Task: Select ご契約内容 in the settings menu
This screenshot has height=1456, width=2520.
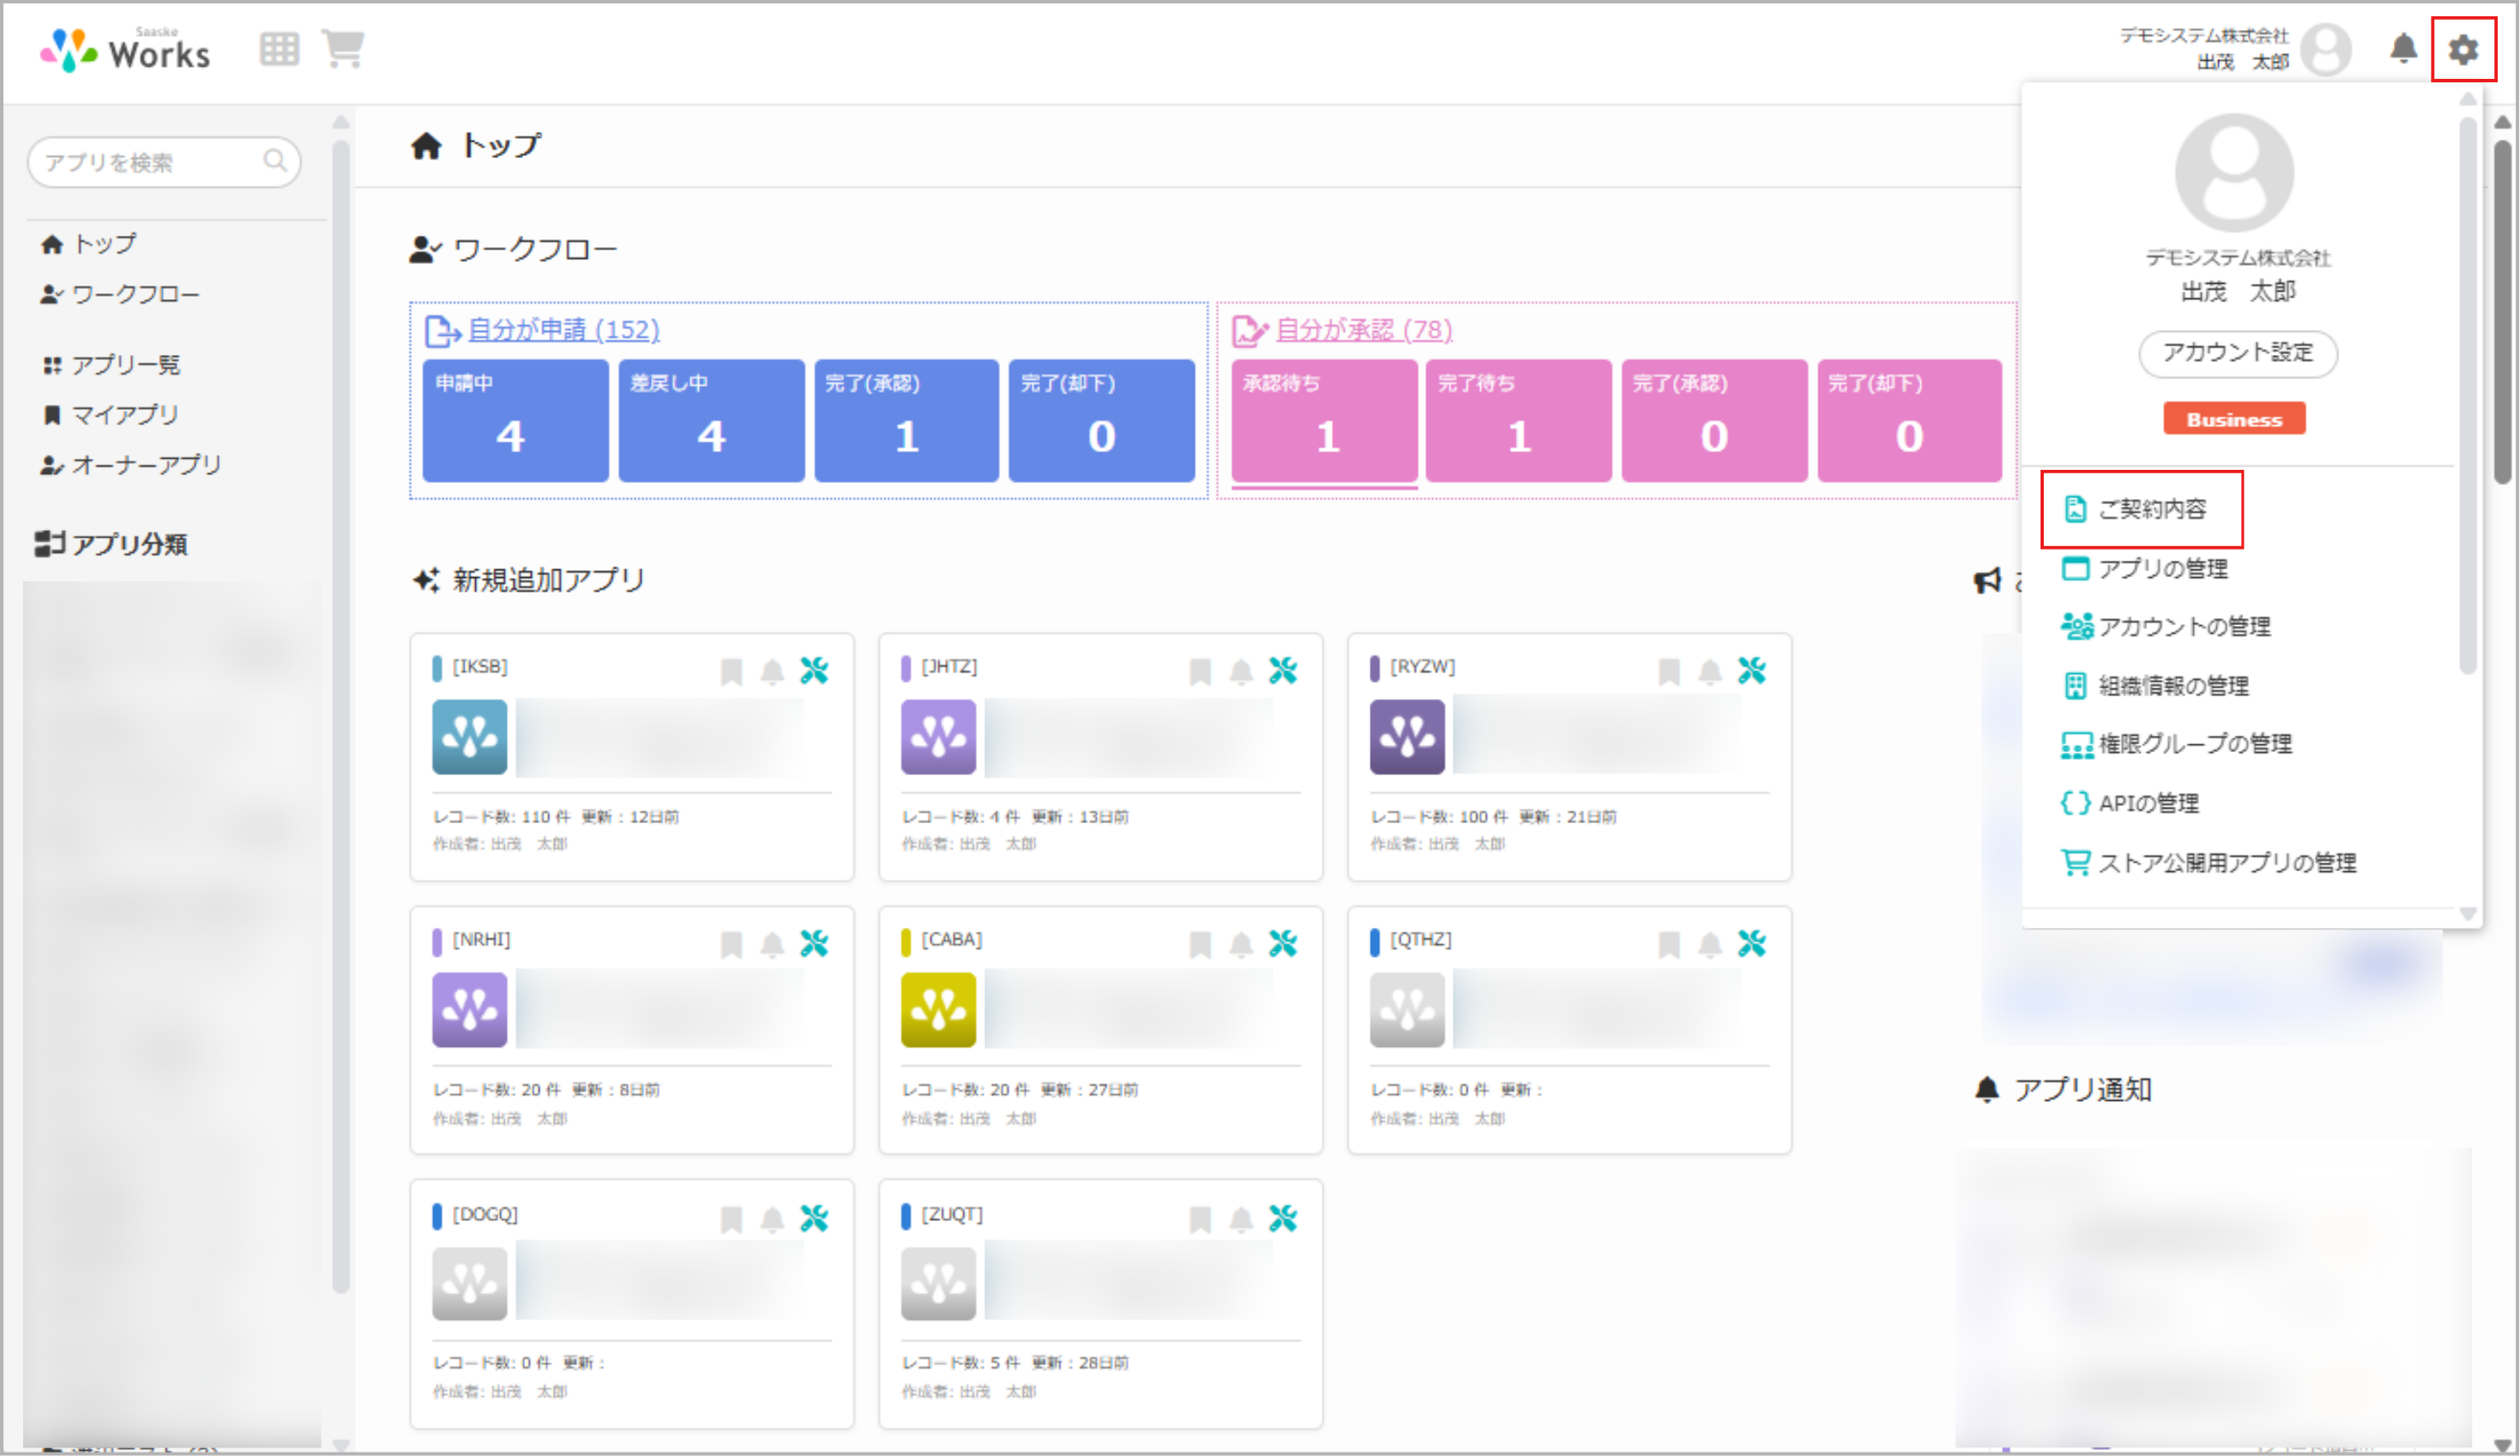Action: [2150, 509]
